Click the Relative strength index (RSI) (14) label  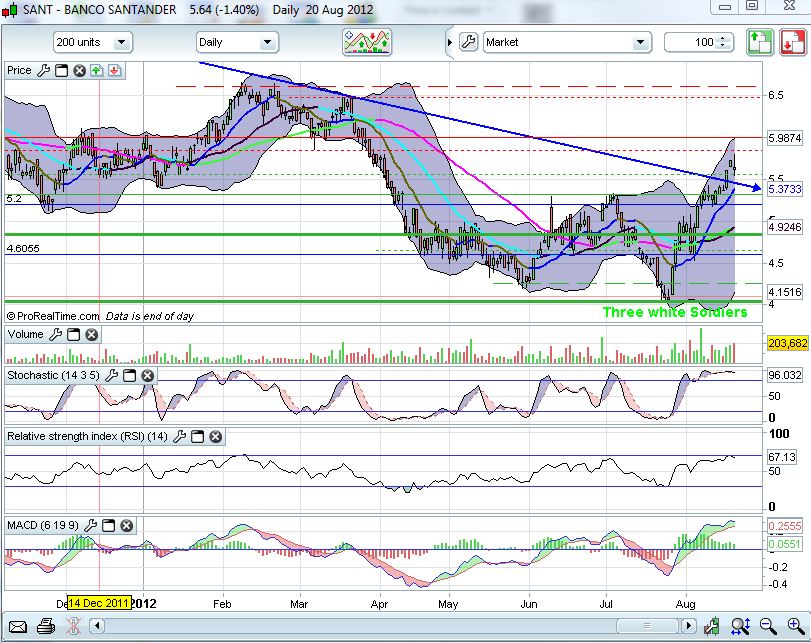[x=87, y=437]
